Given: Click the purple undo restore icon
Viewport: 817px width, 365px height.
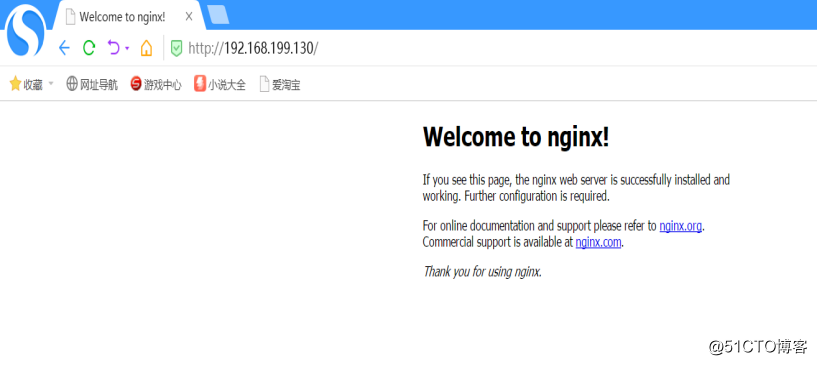Looking at the screenshot, I should (114, 48).
